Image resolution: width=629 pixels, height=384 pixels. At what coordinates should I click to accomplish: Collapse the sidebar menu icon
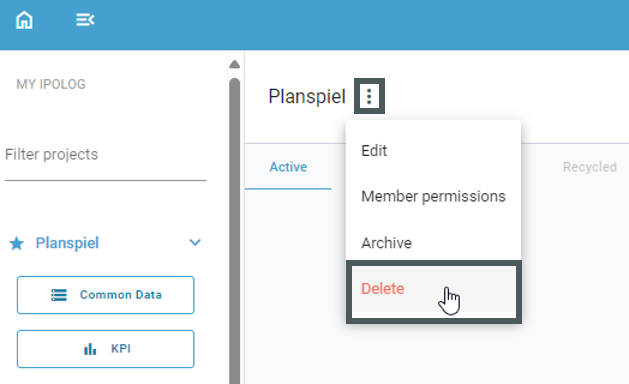pos(85,20)
